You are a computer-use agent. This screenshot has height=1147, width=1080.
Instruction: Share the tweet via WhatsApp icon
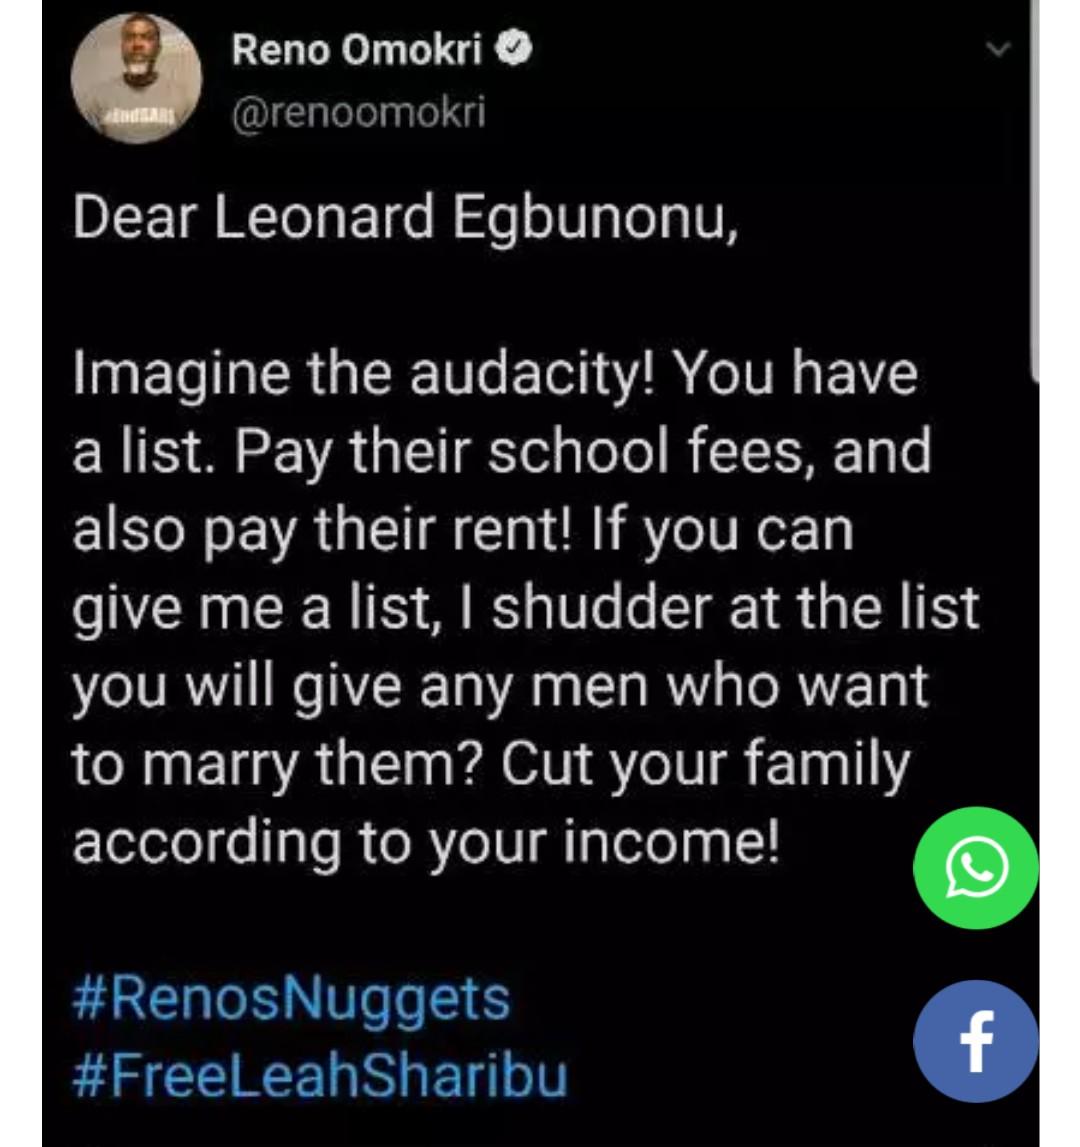976,868
